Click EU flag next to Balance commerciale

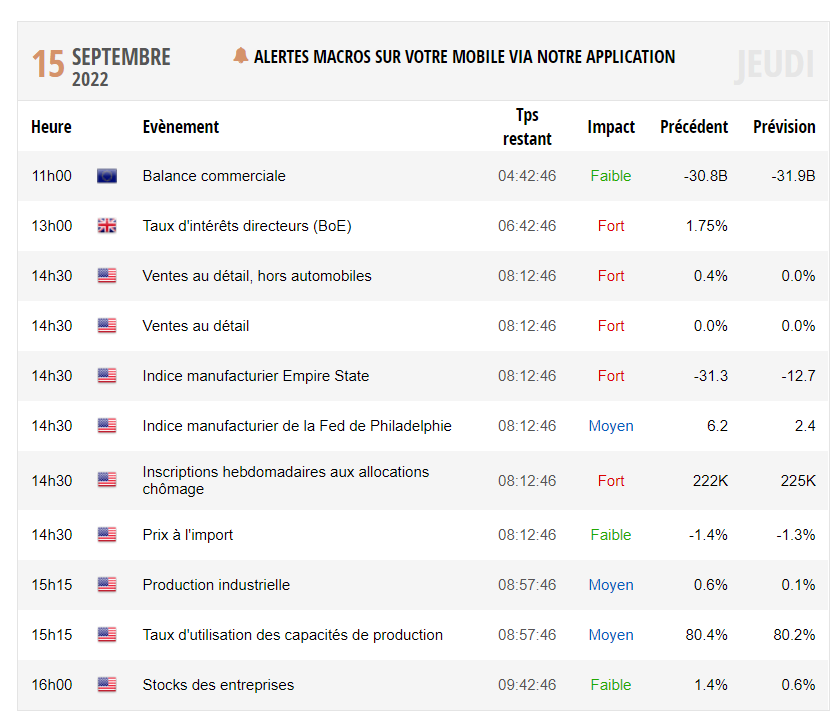point(107,176)
